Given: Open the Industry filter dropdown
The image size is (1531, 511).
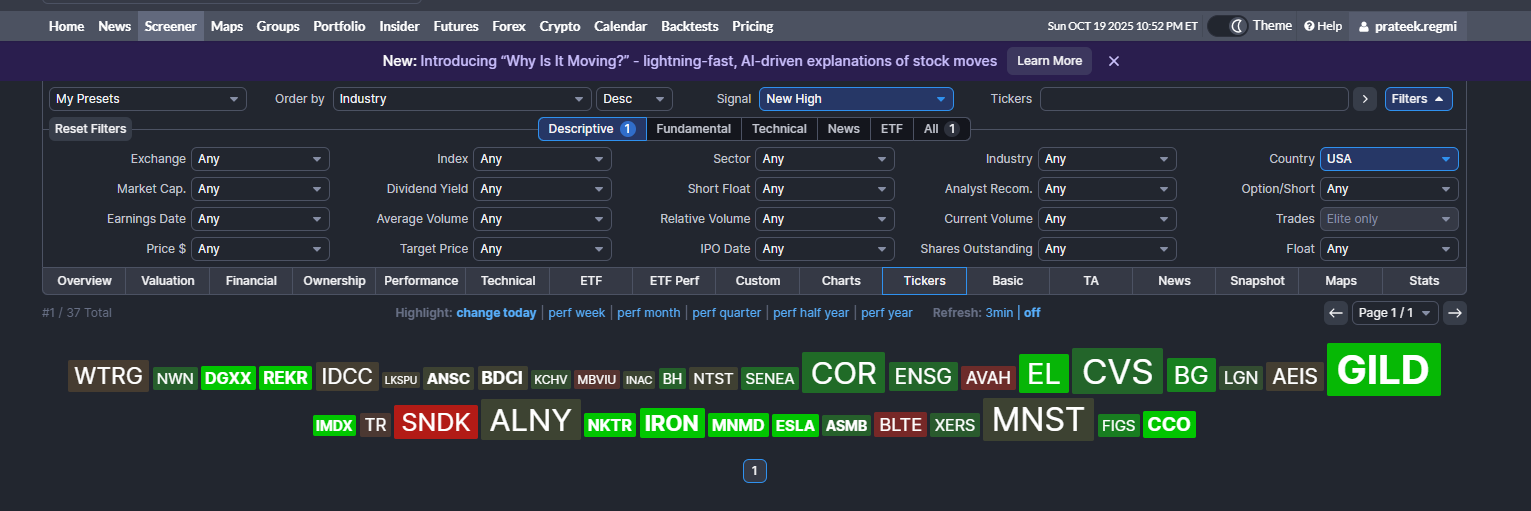Looking at the screenshot, I should click(x=1107, y=159).
